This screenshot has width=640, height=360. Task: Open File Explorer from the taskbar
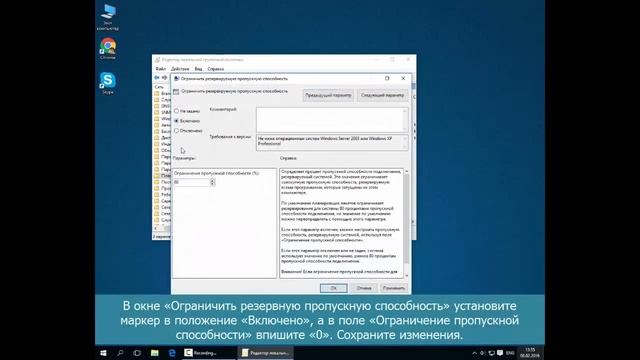point(155,353)
